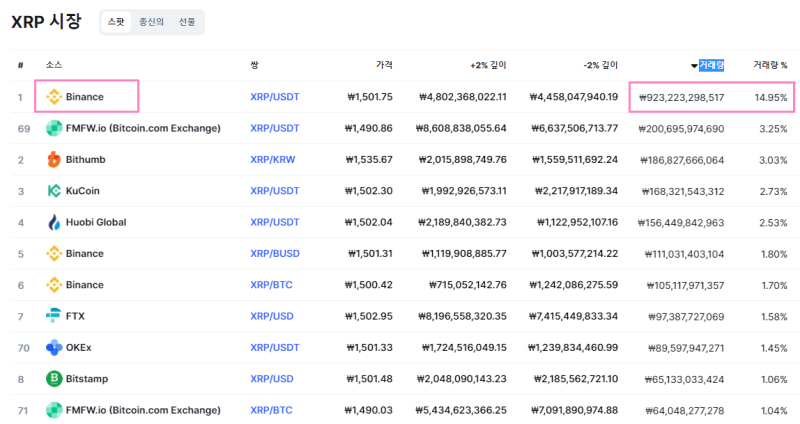This screenshot has width=800, height=424.
Task: Sort by the +2% 깊이 column header
Action: point(488,65)
